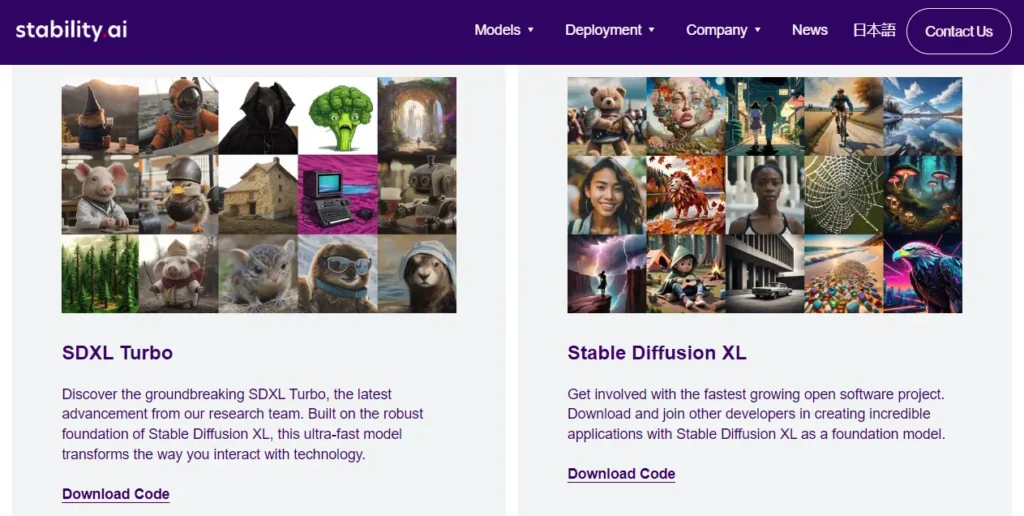Viewport: 1024px width, 516px height.
Task: Open the News menu item
Action: click(810, 30)
